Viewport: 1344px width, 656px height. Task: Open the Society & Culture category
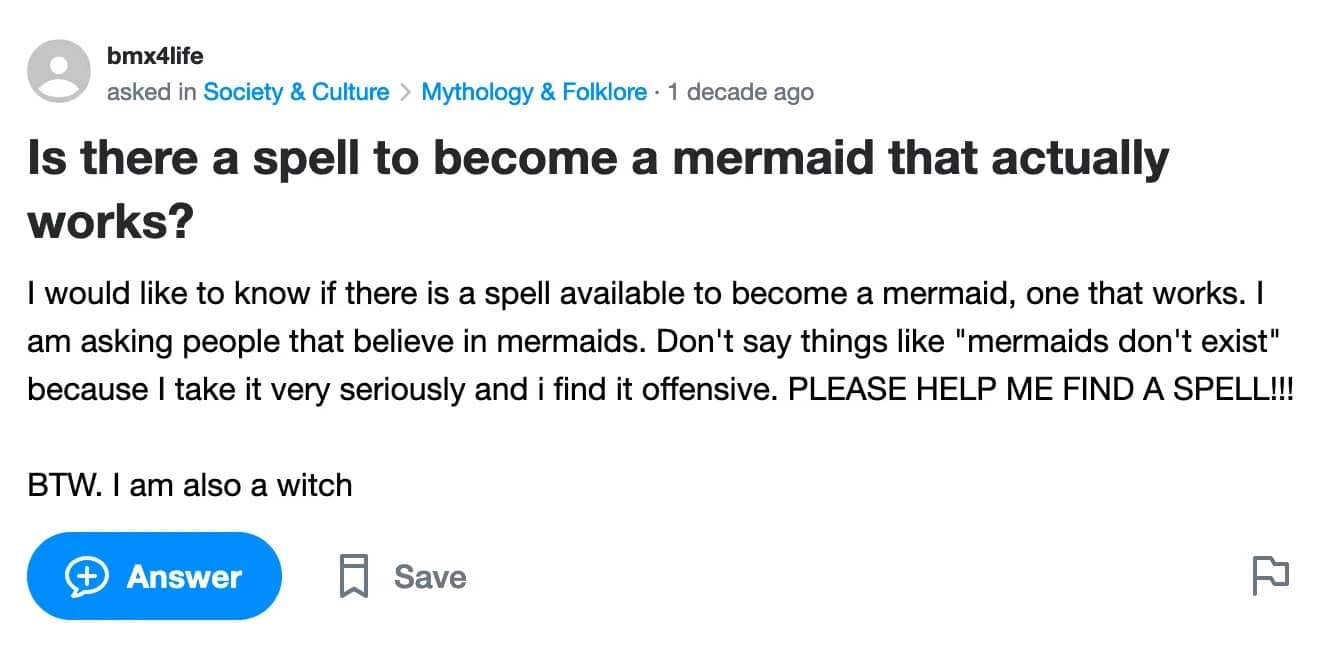point(296,92)
